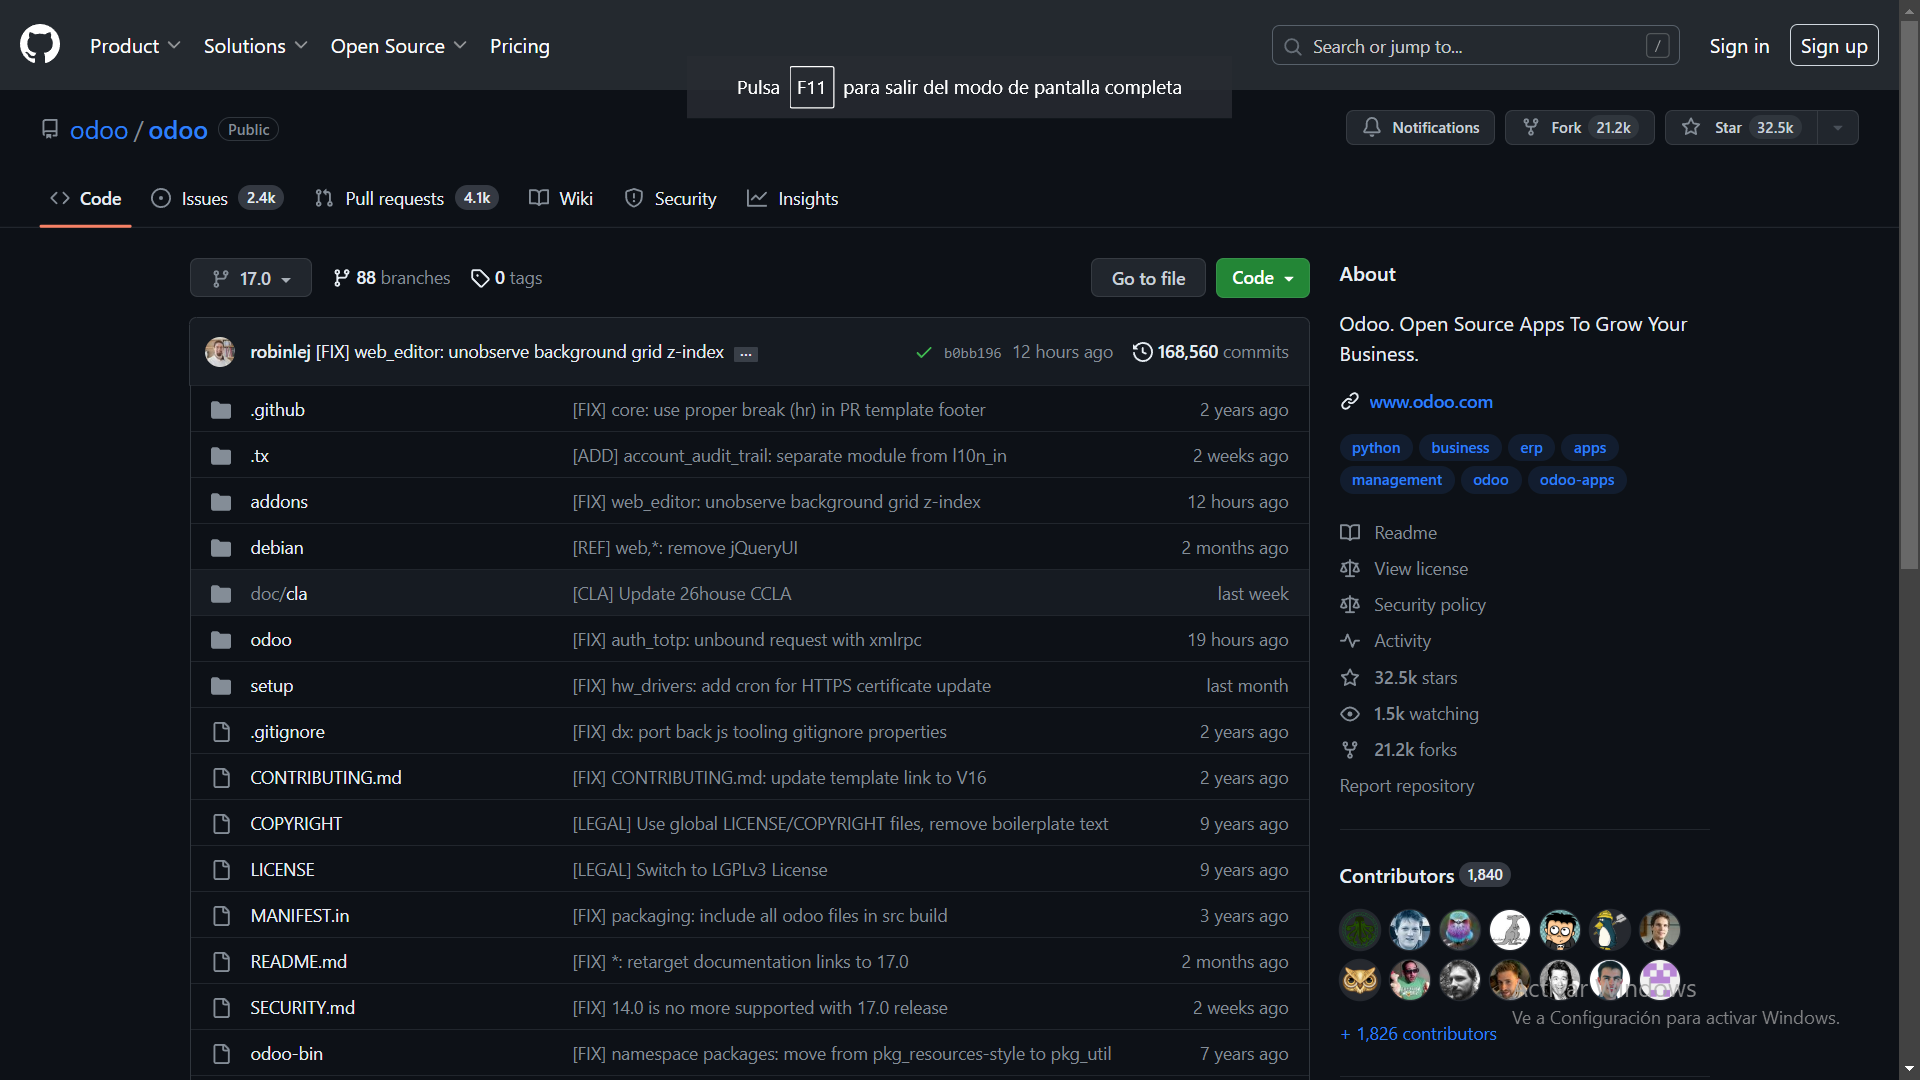
Task: Switch to the Insights tab
Action: (x=793, y=198)
